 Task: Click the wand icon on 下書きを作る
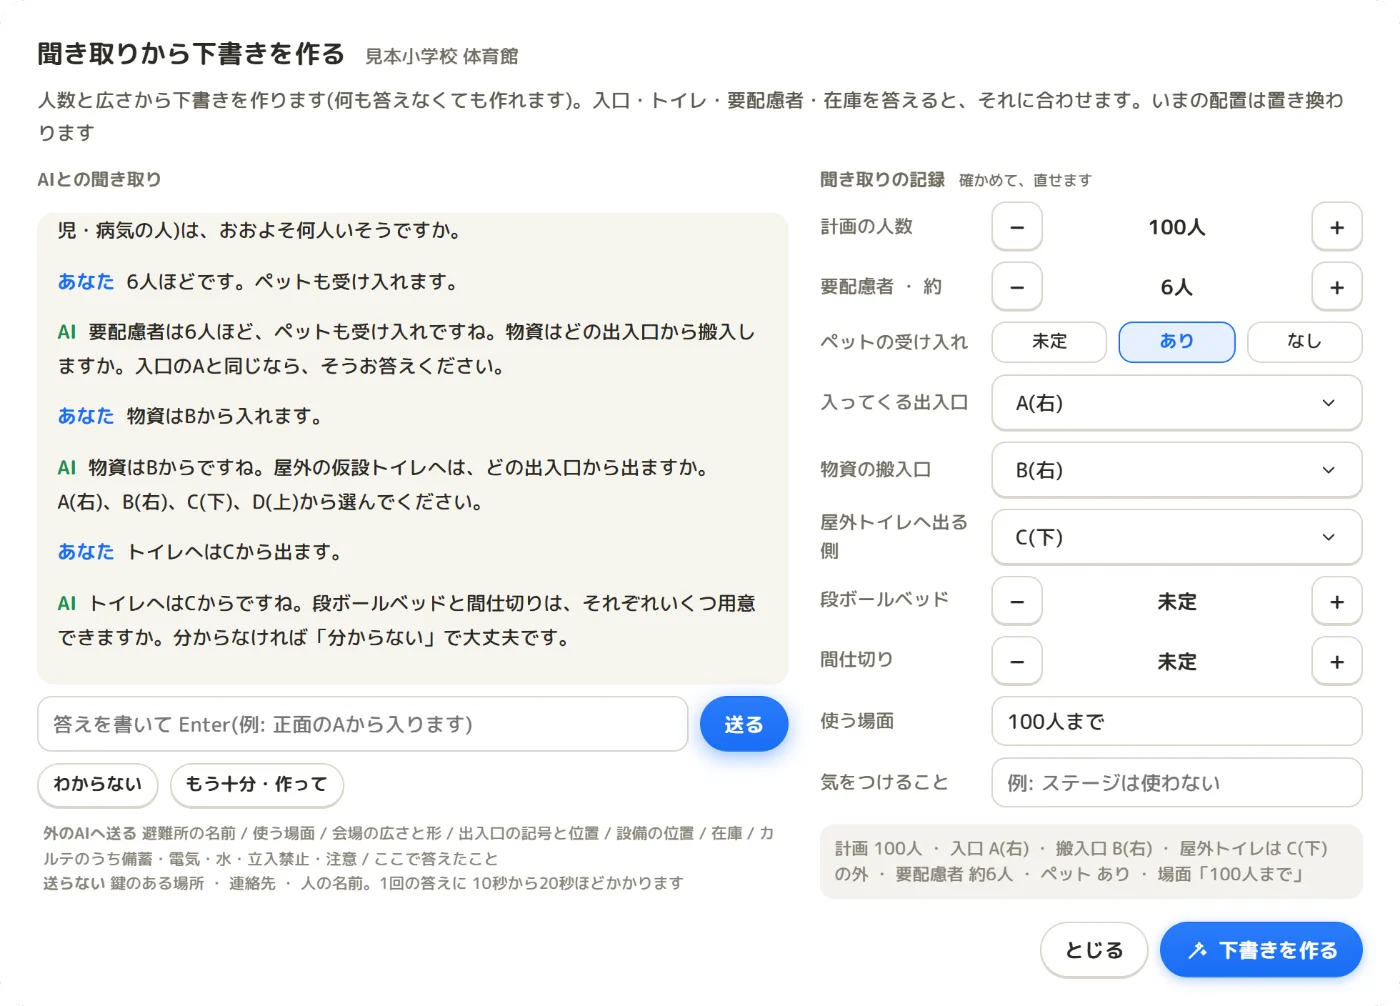[x=1197, y=950]
